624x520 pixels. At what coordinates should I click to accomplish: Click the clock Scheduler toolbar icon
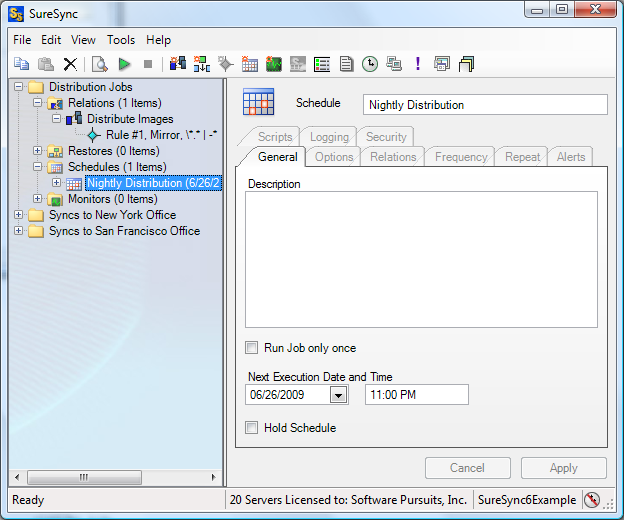tap(370, 64)
